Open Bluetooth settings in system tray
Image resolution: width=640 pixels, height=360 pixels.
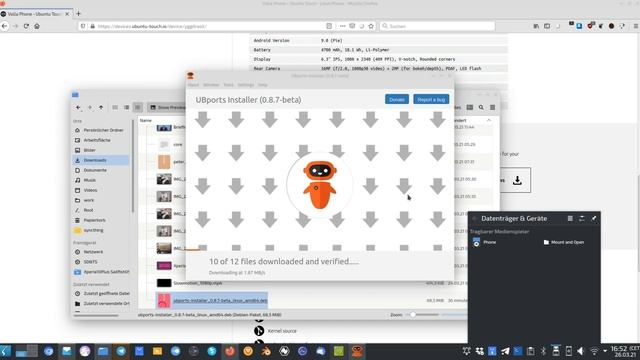pos(543,351)
